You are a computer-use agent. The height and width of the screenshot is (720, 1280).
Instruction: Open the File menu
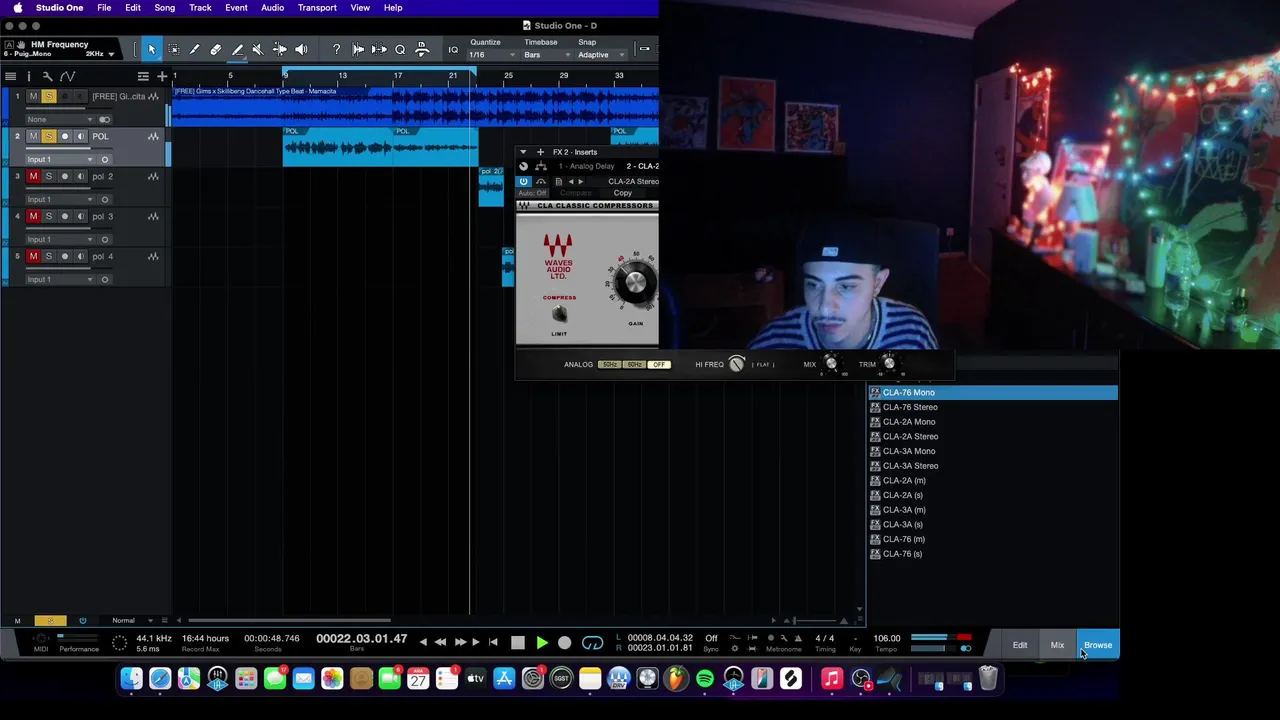[104, 8]
